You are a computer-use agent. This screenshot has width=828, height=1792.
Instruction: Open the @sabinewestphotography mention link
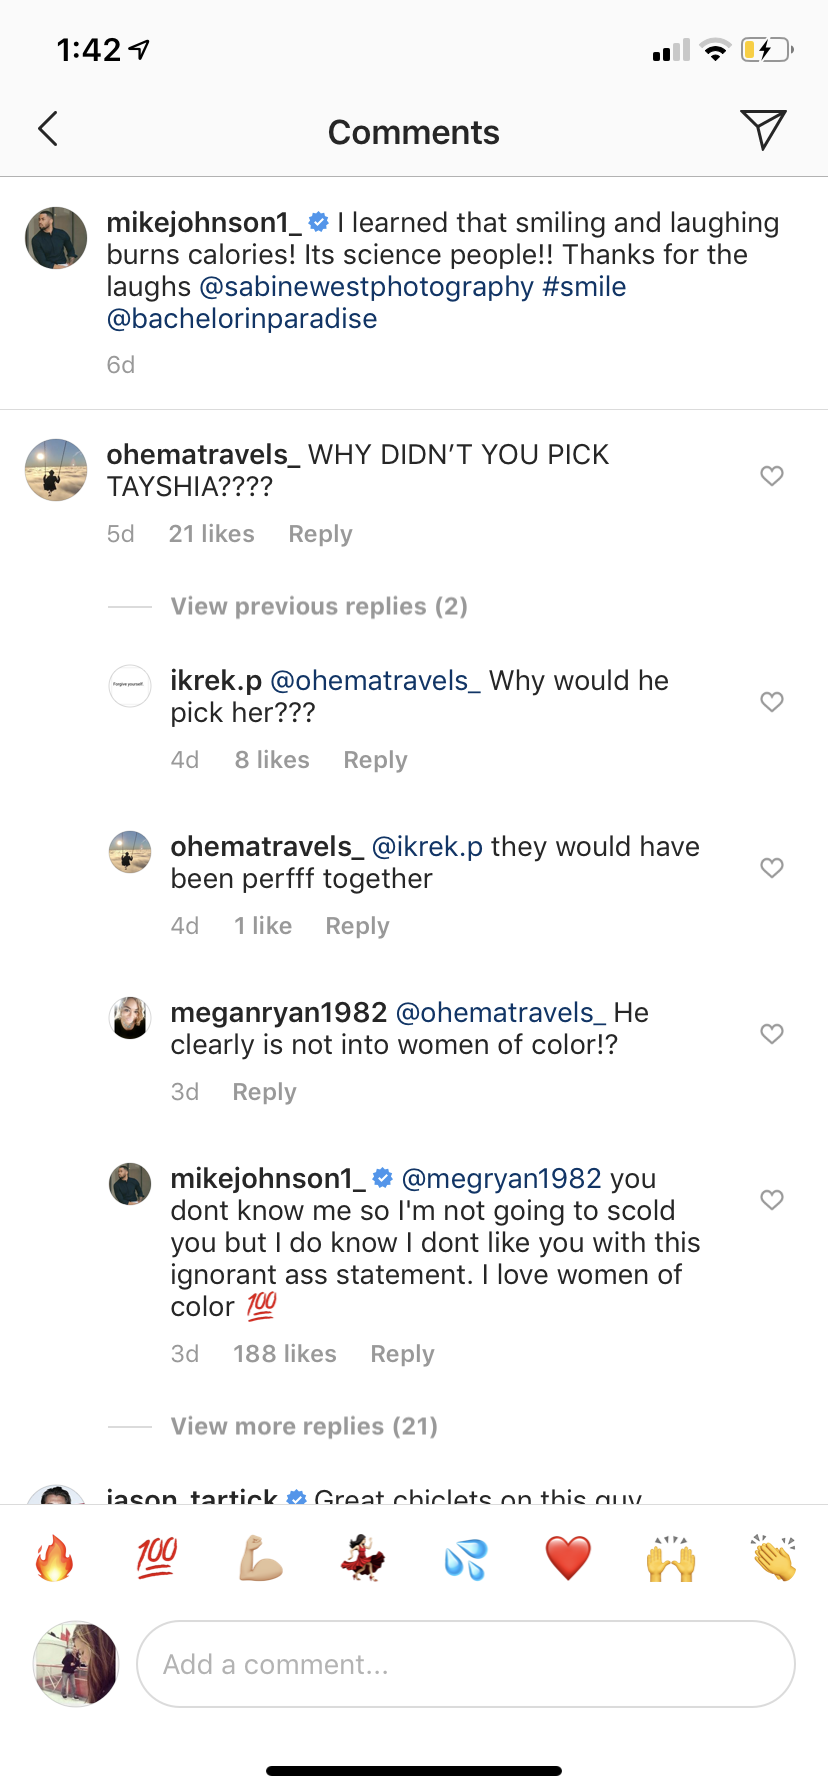(x=367, y=287)
